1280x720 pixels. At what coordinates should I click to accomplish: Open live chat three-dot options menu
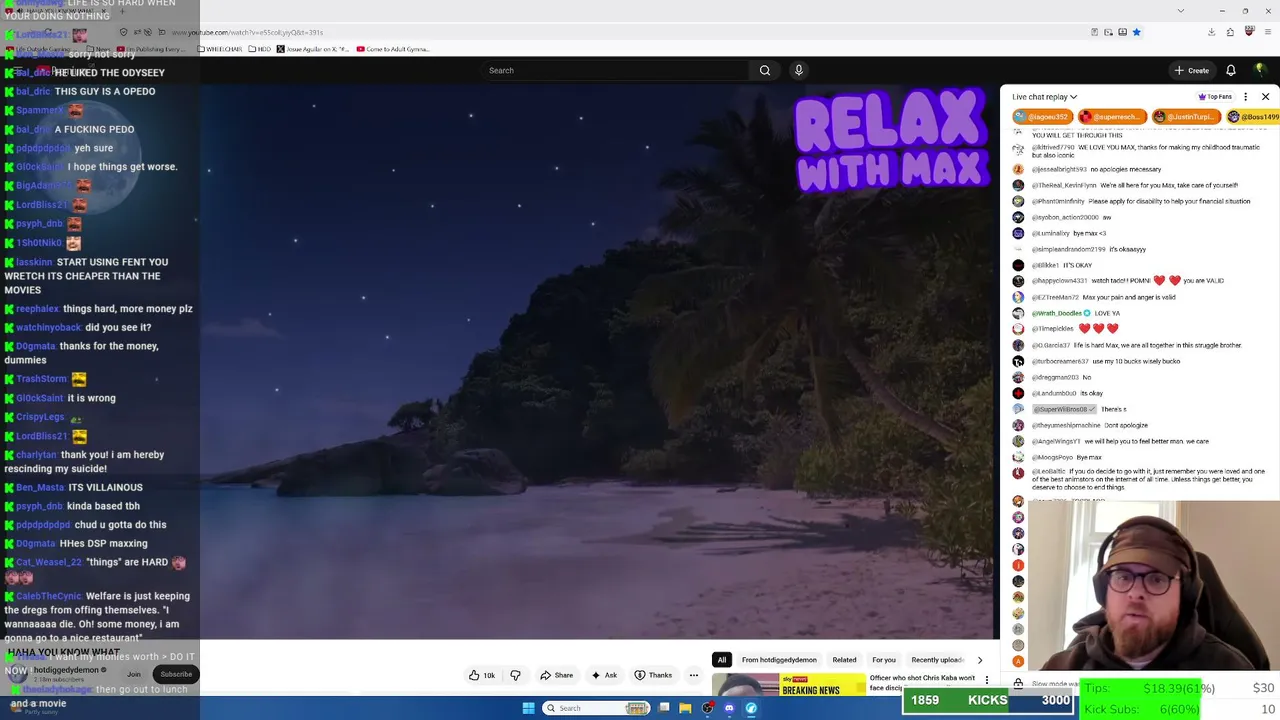click(x=1245, y=97)
